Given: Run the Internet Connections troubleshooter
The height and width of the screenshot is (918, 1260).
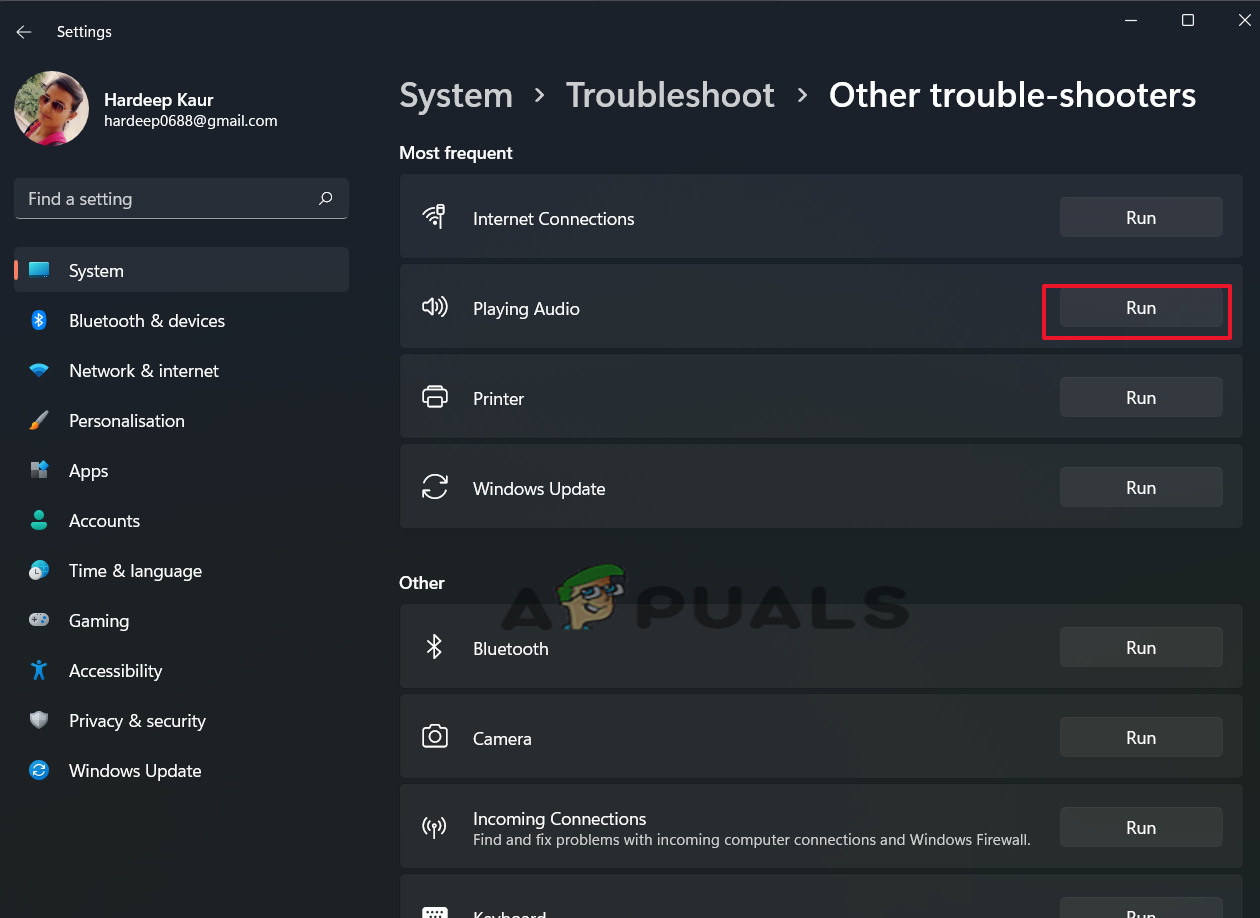Looking at the screenshot, I should pos(1140,218).
